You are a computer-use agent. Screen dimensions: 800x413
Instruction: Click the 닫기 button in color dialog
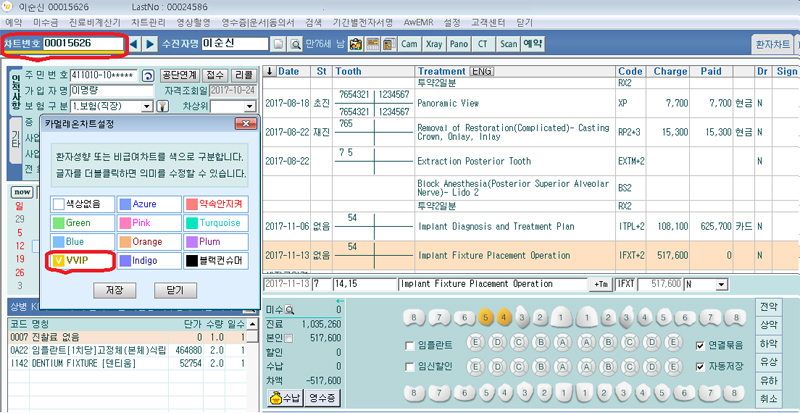[175, 289]
